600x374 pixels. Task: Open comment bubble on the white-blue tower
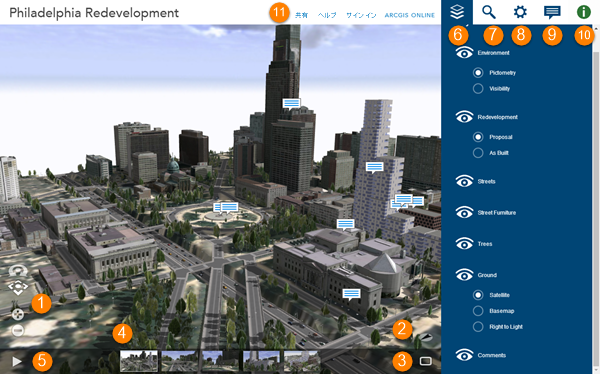[374, 167]
